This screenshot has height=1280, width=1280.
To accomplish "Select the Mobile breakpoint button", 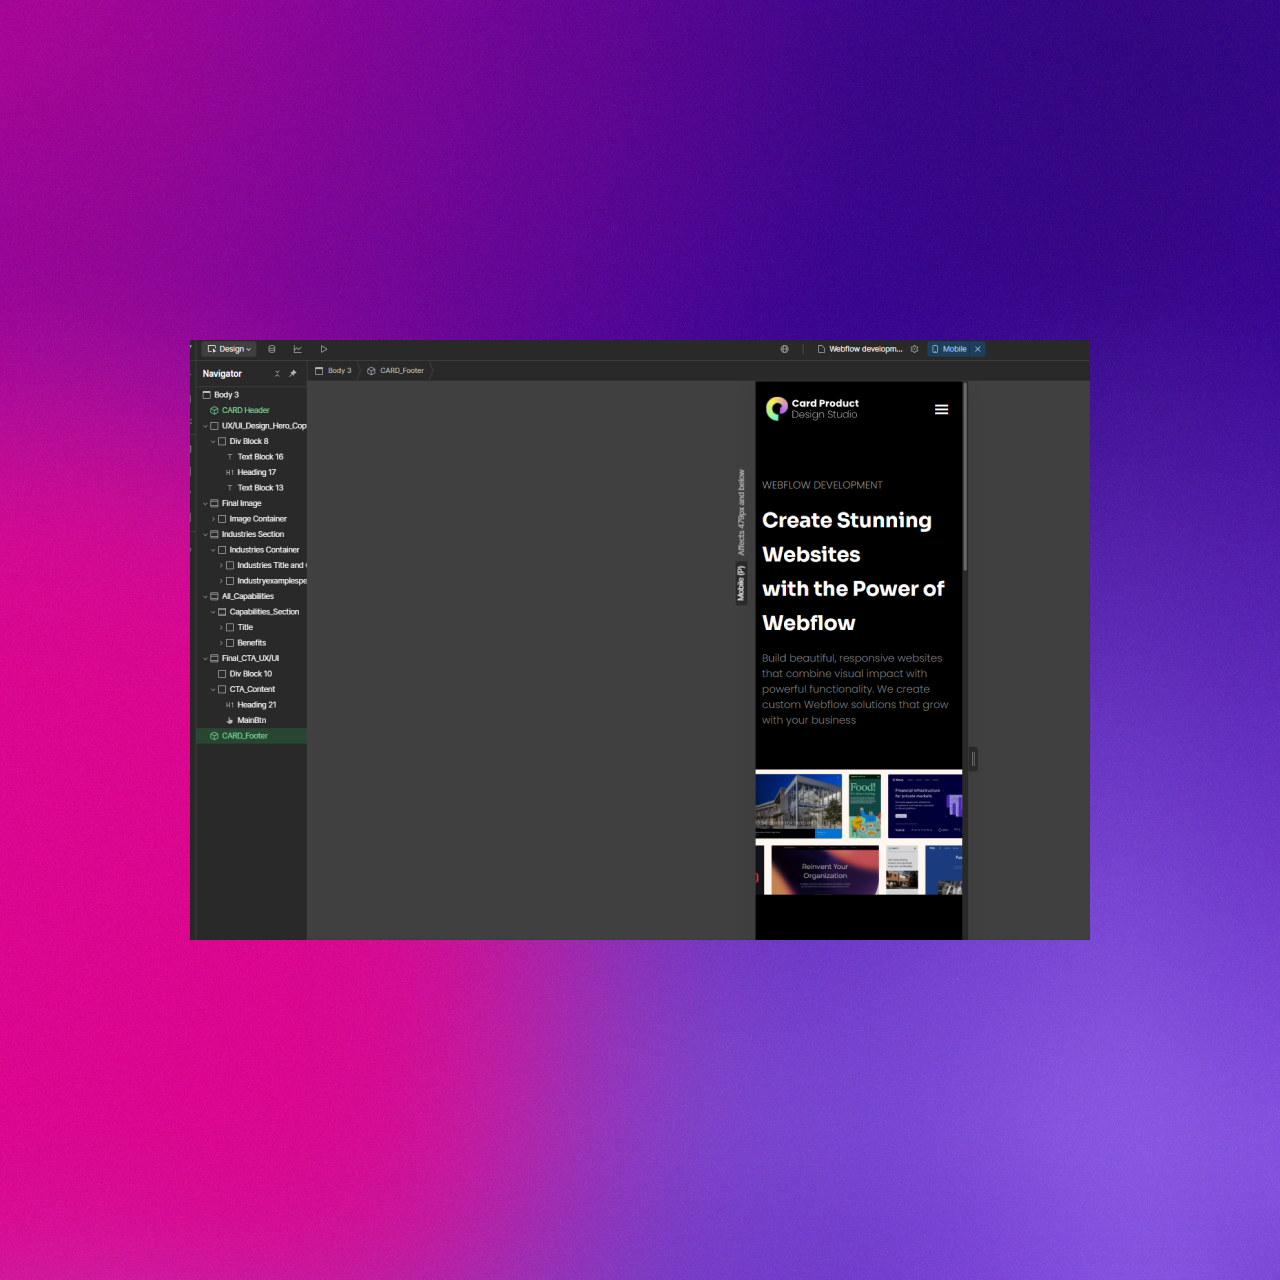I will pyautogui.click(x=949, y=349).
